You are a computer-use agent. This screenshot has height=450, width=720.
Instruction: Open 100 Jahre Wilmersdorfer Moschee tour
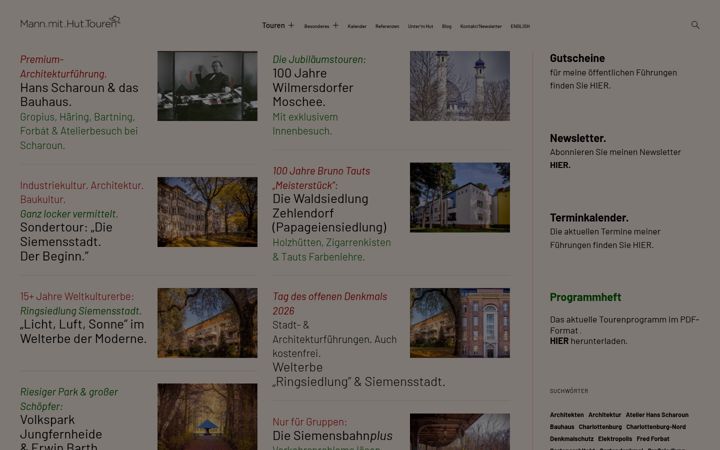[x=313, y=87]
